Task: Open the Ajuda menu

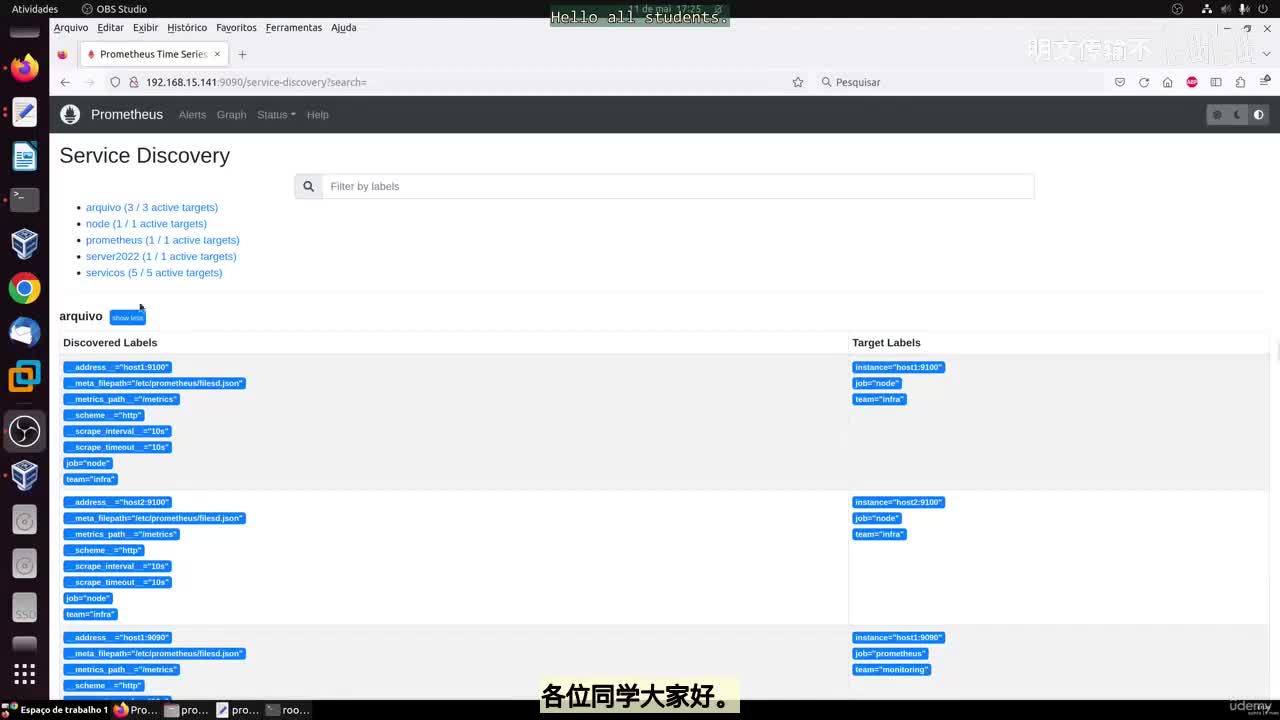Action: (344, 28)
